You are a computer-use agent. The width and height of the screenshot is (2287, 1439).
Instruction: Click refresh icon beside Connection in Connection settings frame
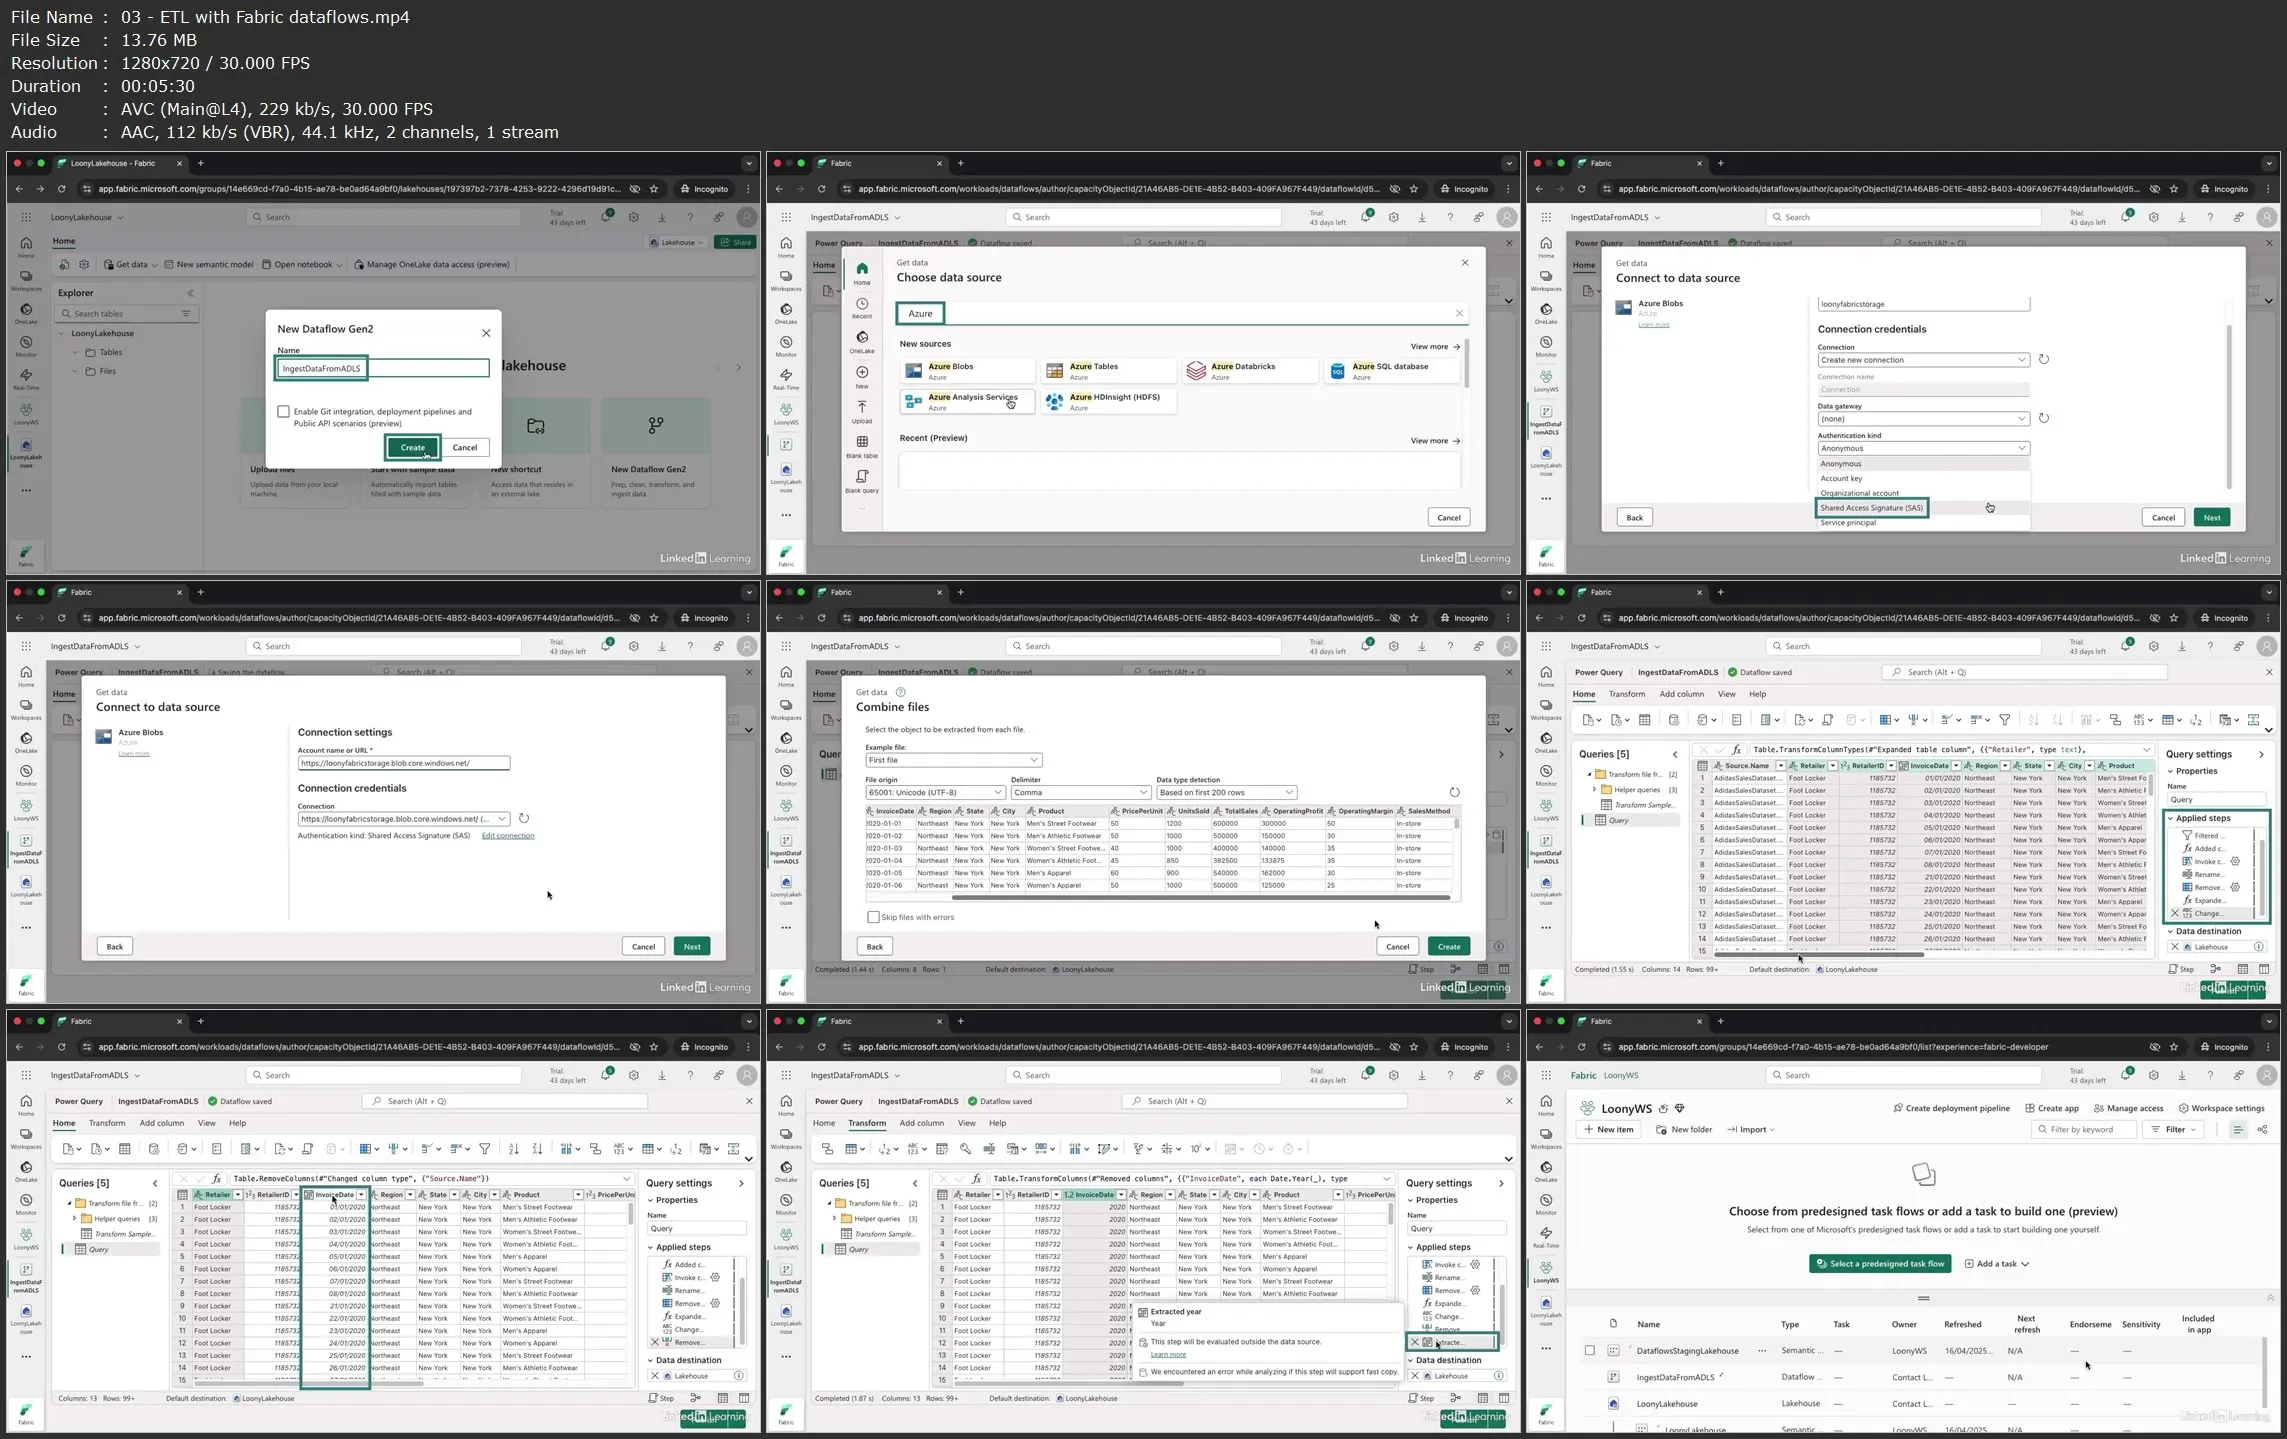click(523, 818)
